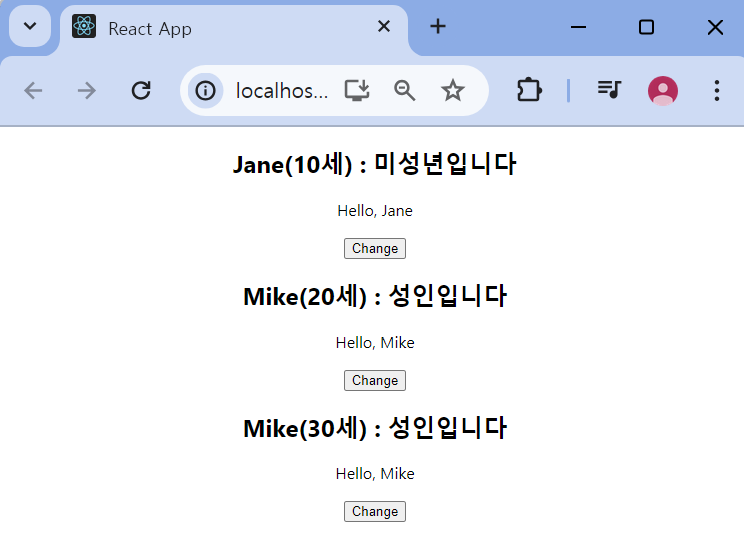This screenshot has height=534, width=744.
Task: Click the Hello, Jane text
Action: [375, 211]
